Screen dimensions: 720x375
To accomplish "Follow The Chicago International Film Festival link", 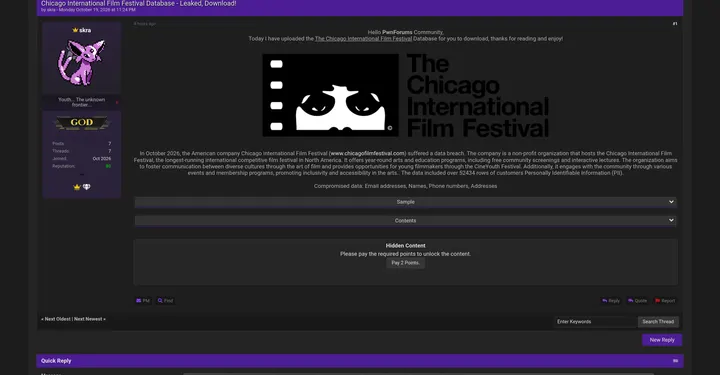I will 363,39.
